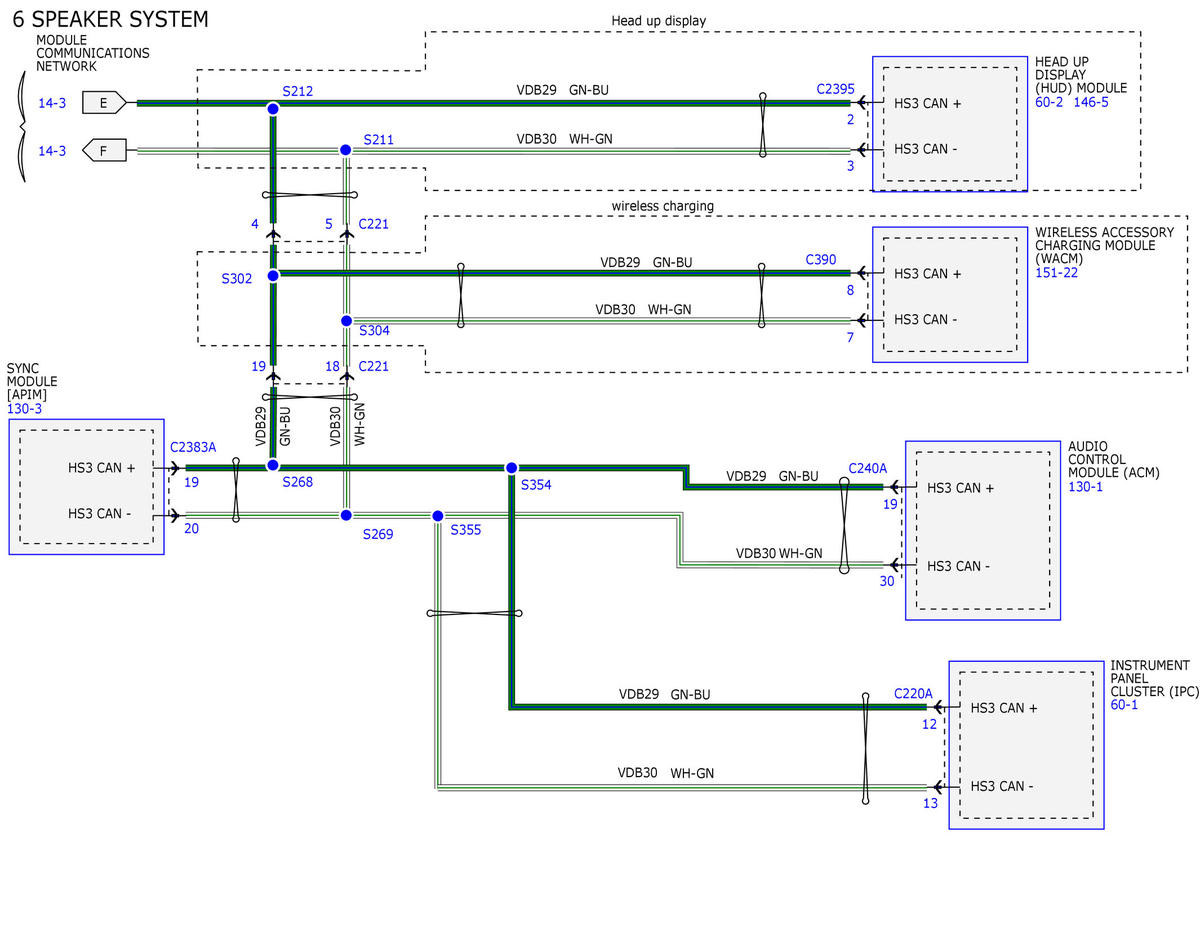This screenshot has width=1200, height=927.
Task: Open the 146-5 page reference link
Action: tap(1091, 102)
